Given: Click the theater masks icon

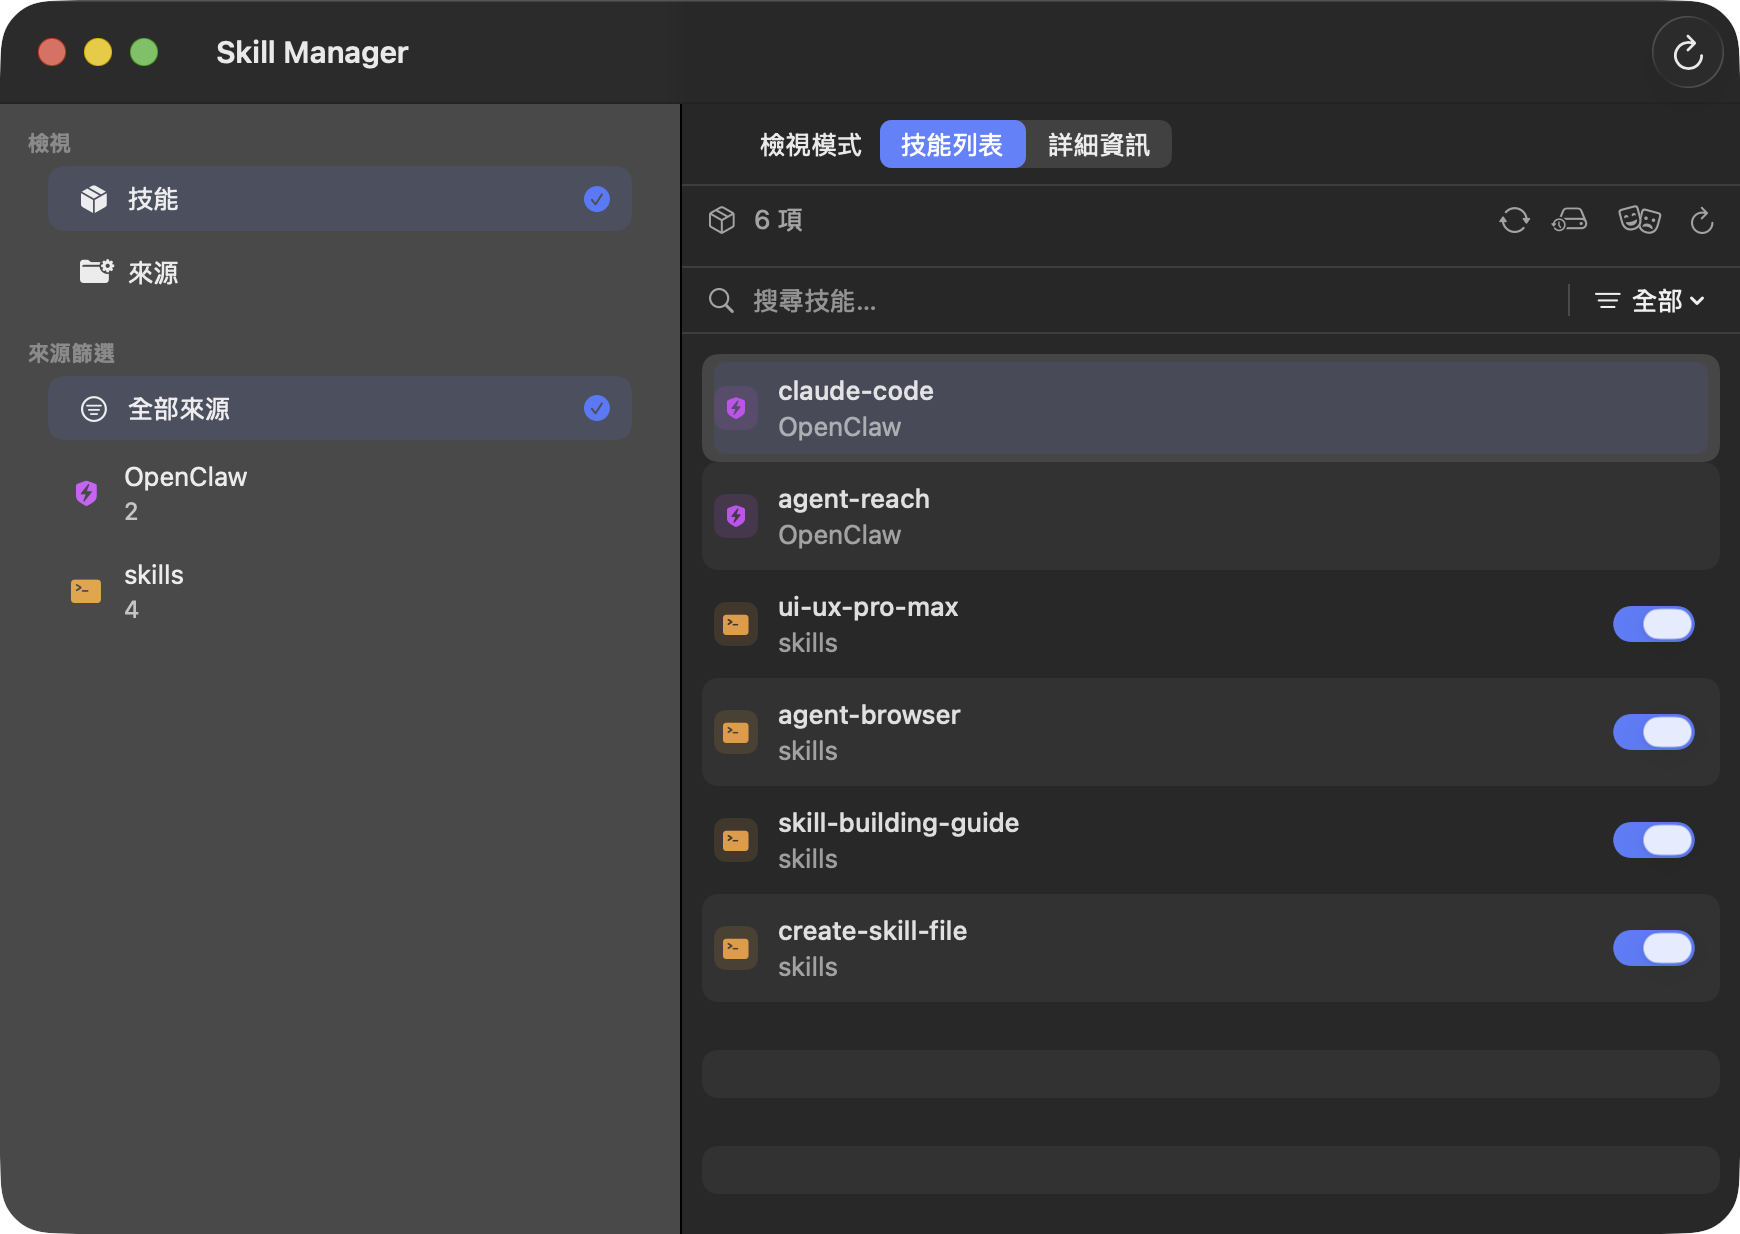Looking at the screenshot, I should (1639, 220).
